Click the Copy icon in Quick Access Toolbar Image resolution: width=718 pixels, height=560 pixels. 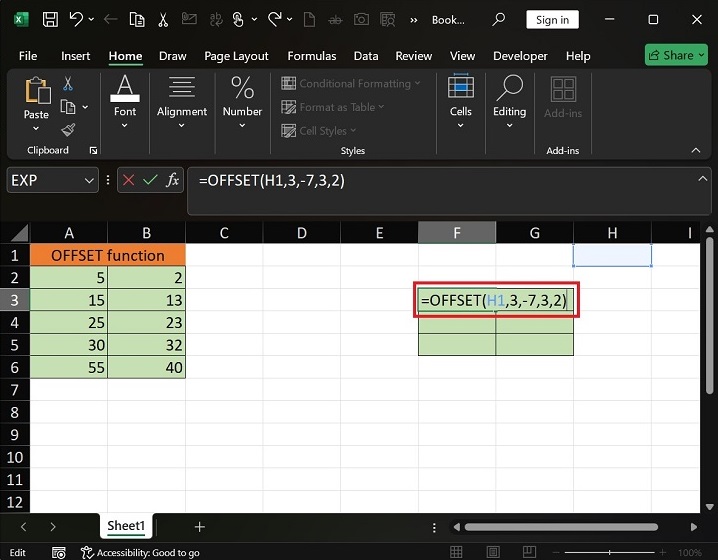(137, 19)
